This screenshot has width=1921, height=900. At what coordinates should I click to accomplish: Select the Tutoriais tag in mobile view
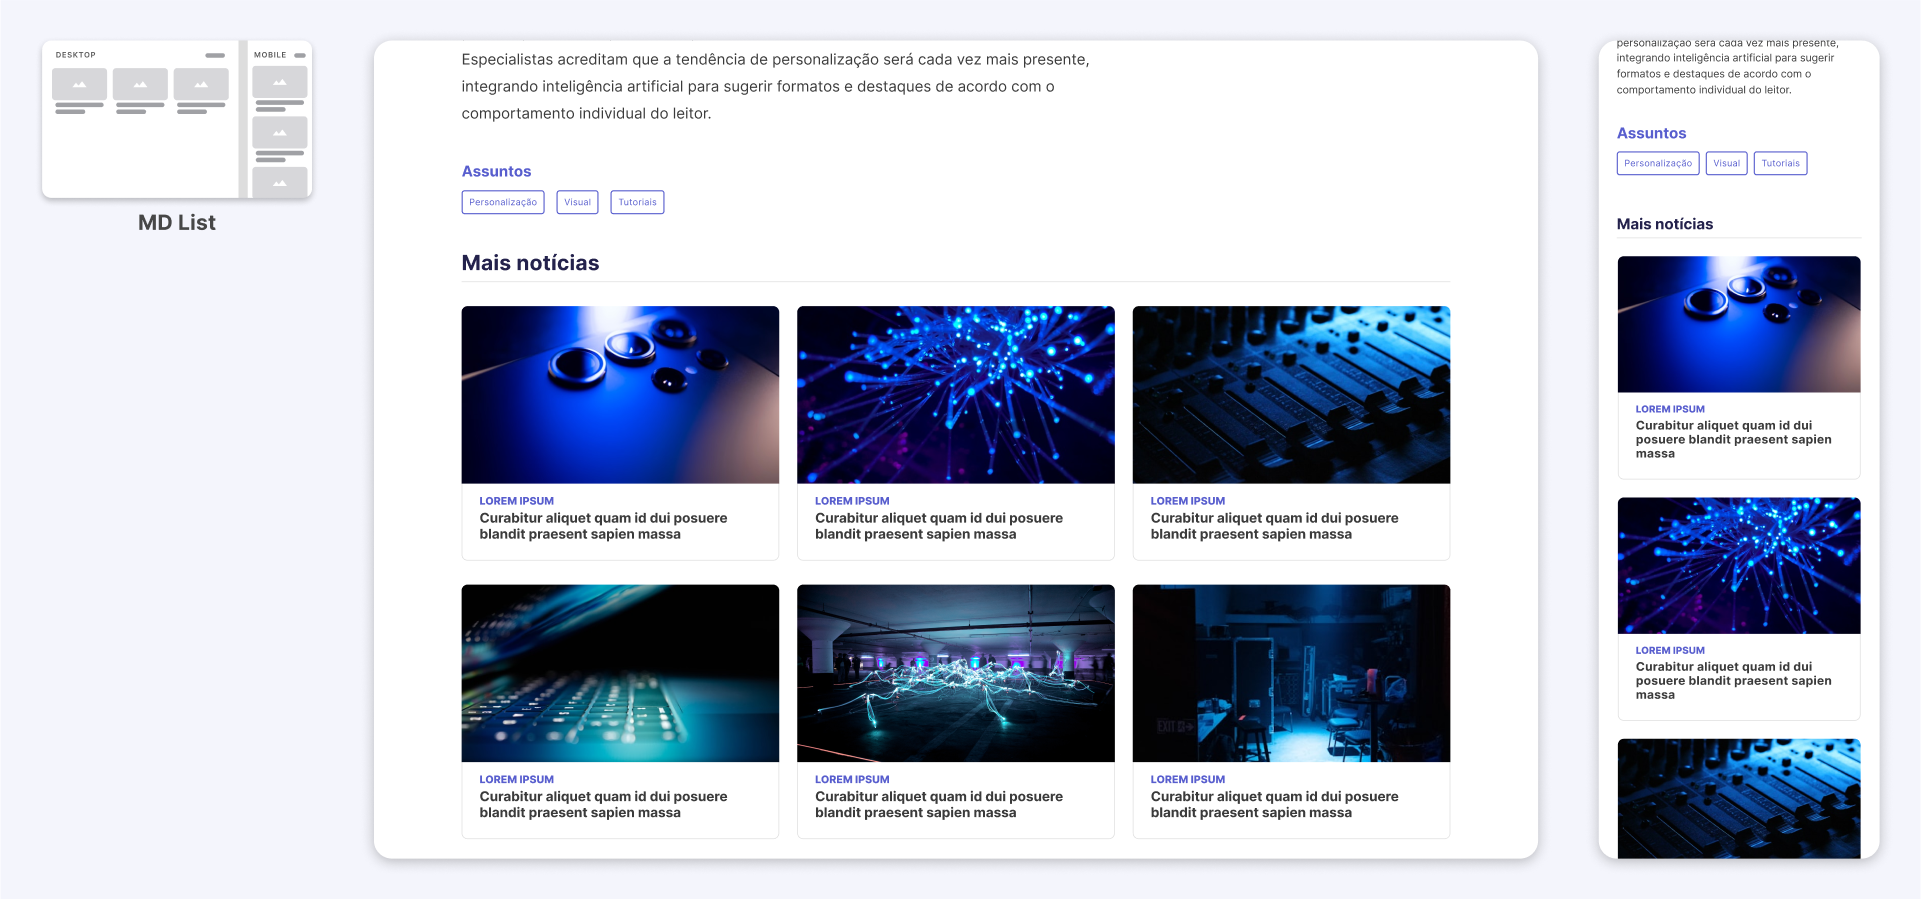pyautogui.click(x=1780, y=163)
